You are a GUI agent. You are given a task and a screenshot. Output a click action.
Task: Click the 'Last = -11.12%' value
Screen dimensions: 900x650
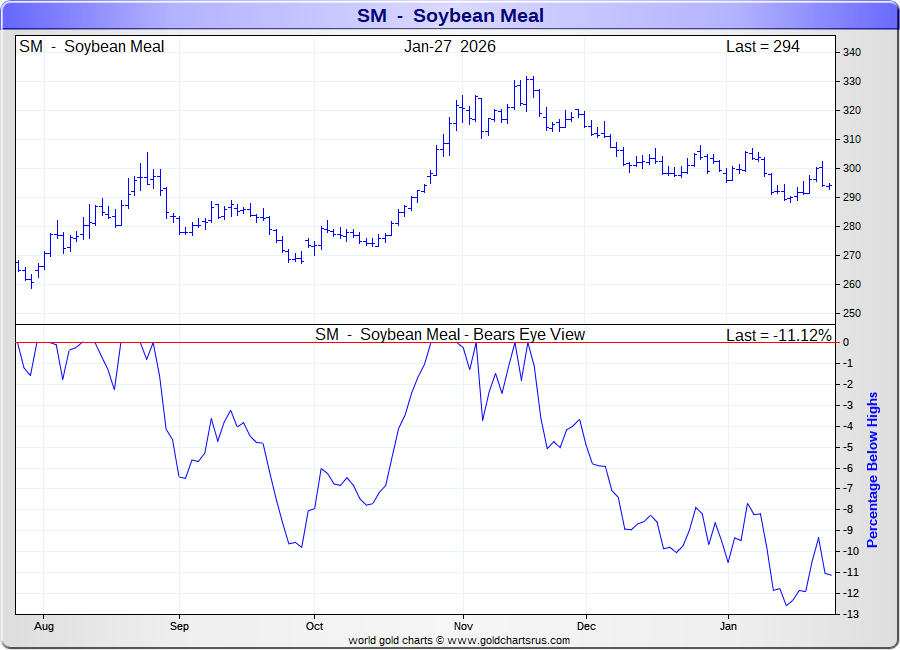[778, 335]
